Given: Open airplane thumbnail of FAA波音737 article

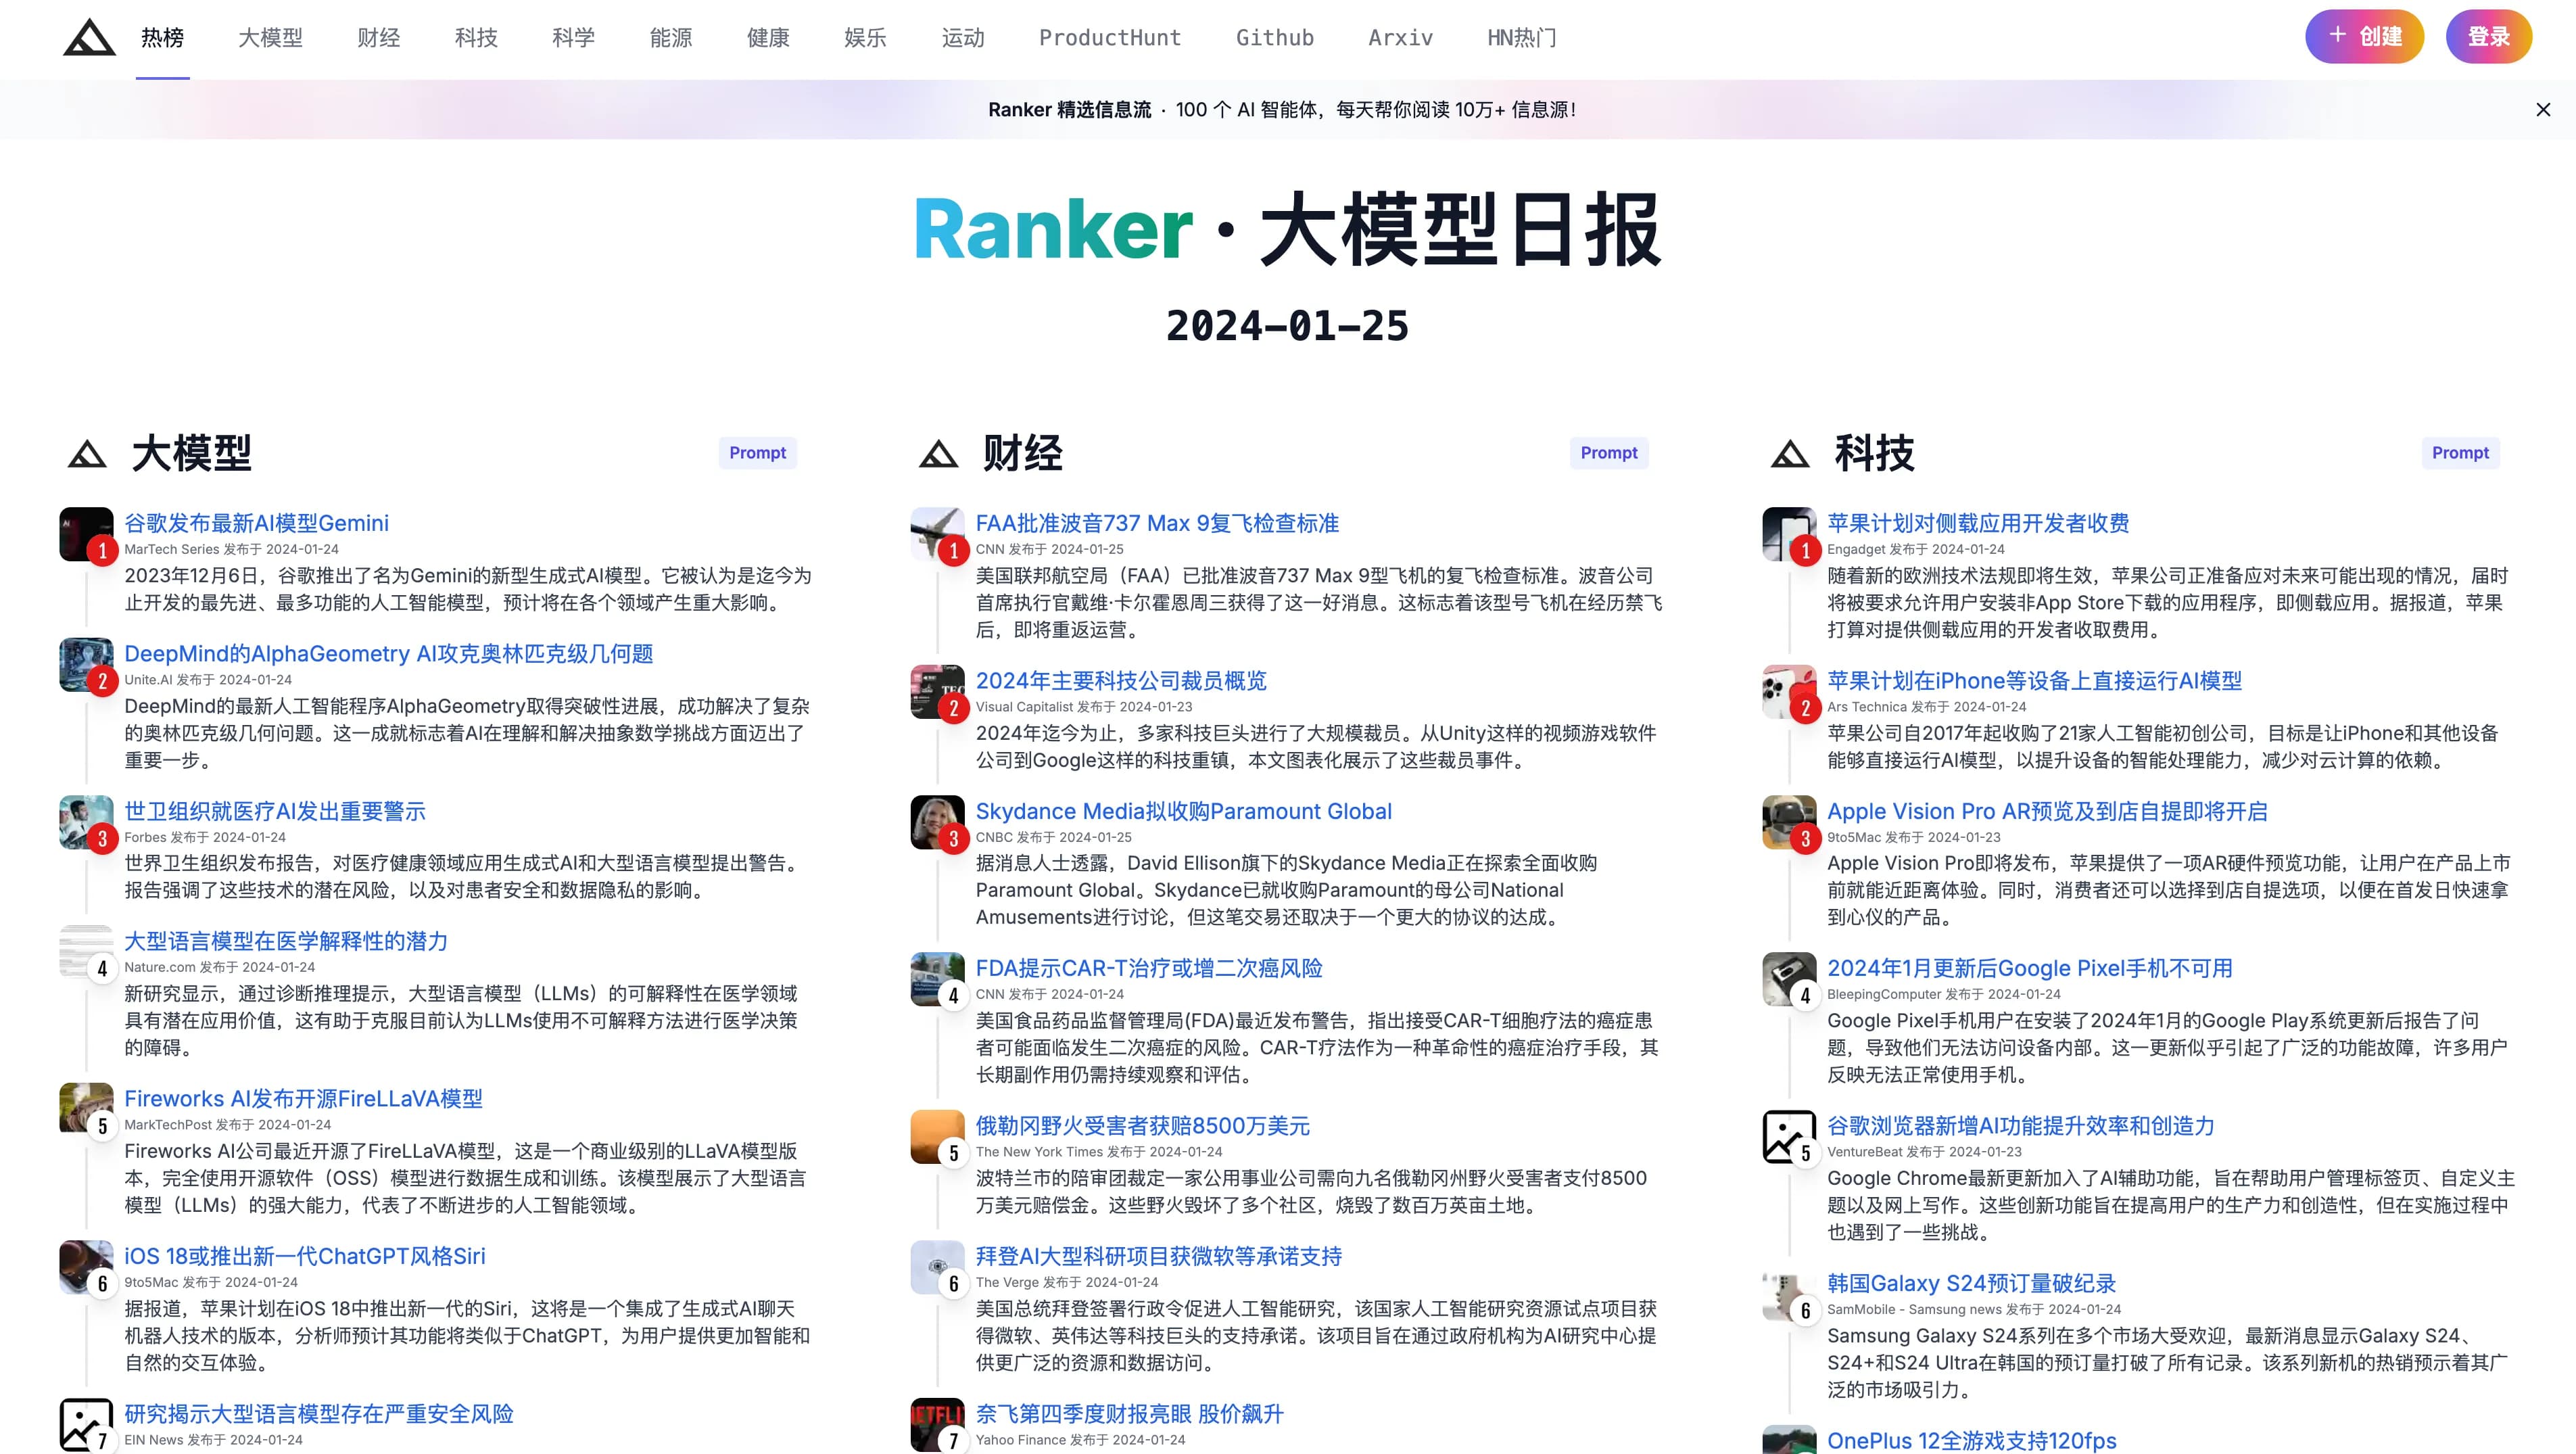Looking at the screenshot, I should 937,534.
